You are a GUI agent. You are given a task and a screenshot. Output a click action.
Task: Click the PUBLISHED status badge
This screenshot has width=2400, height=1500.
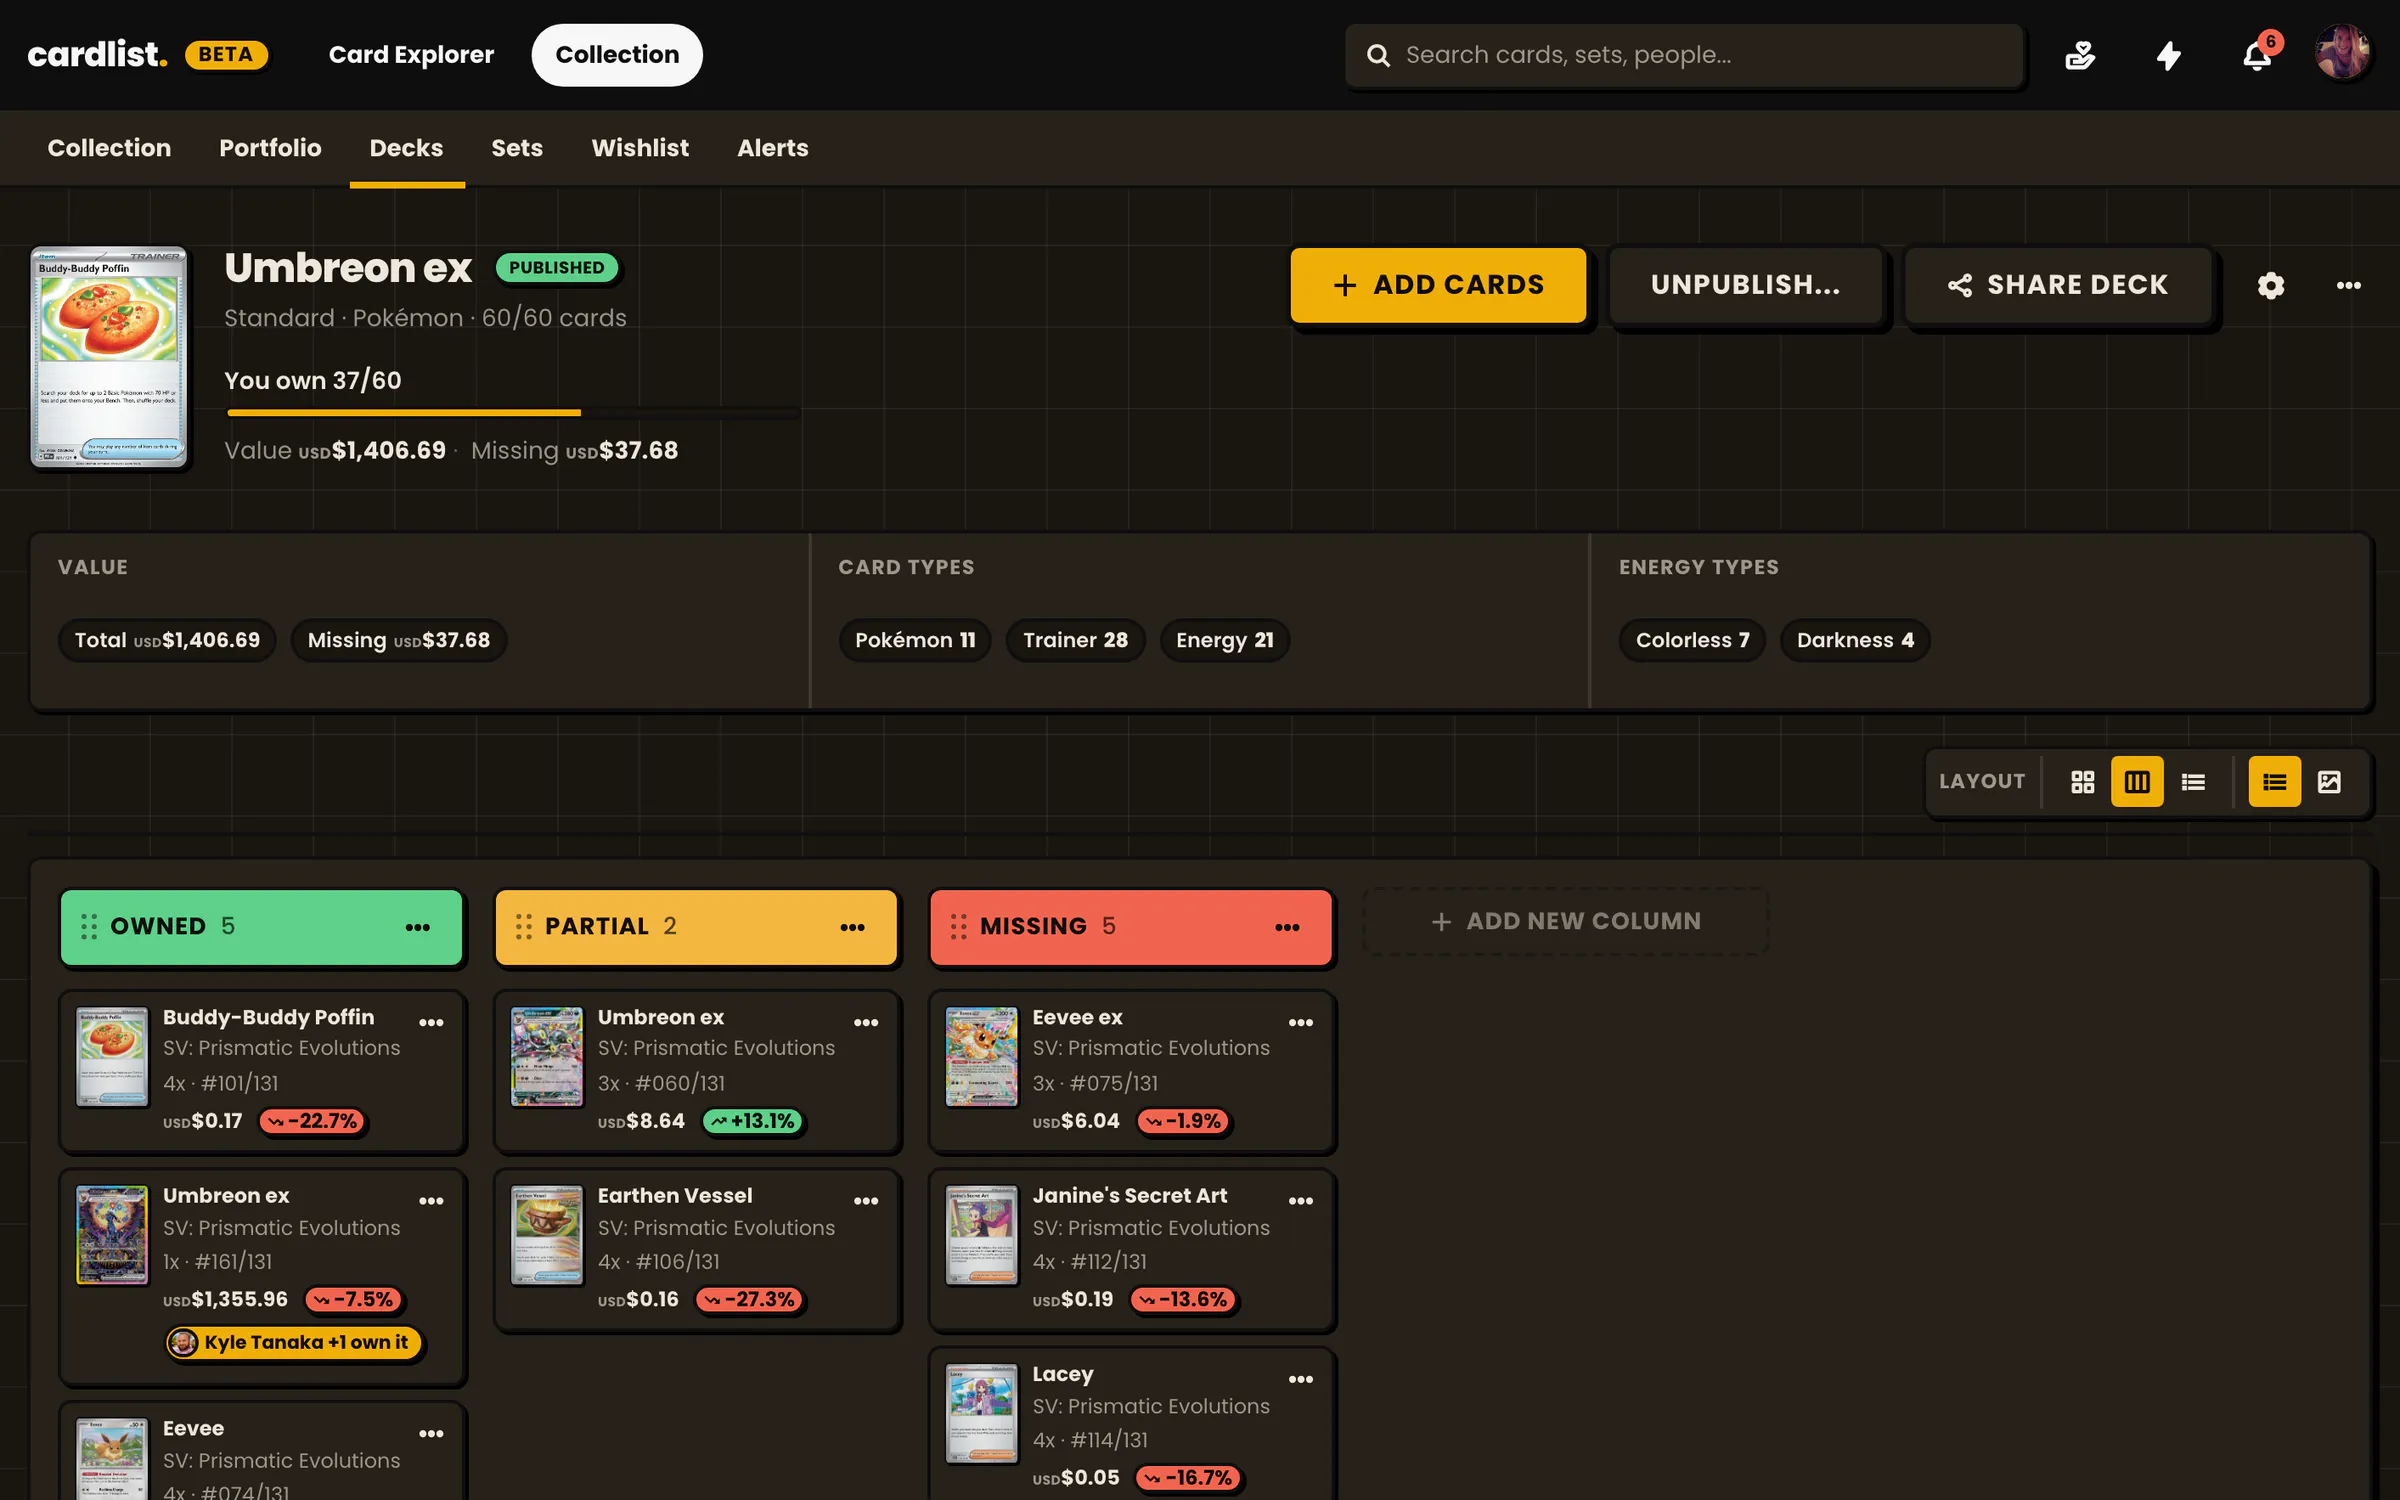pyautogui.click(x=557, y=268)
